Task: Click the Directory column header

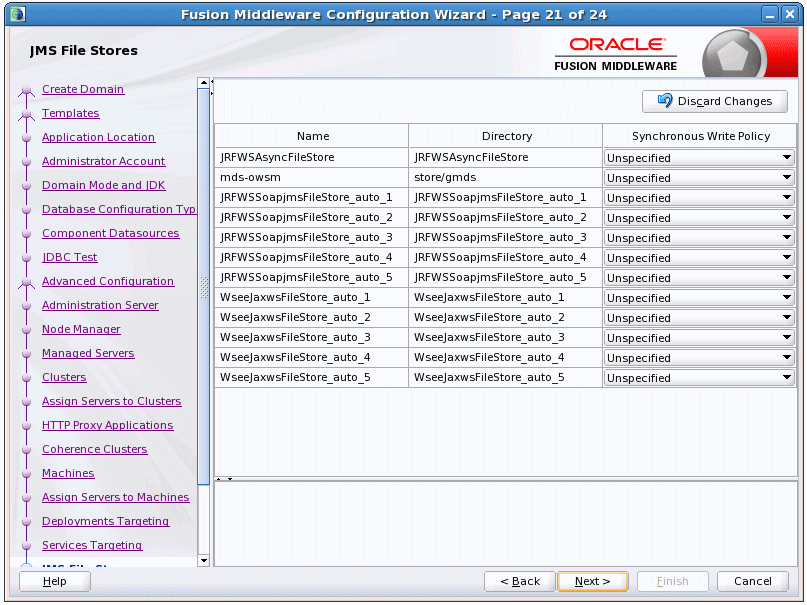Action: click(x=505, y=136)
